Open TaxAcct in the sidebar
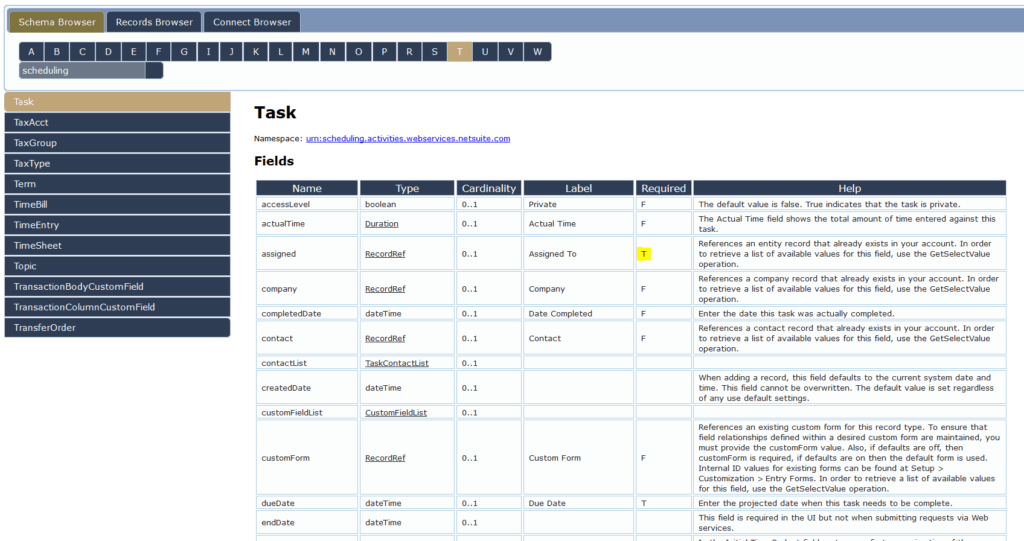Screen dimensions: 1024x541 pos(118,122)
